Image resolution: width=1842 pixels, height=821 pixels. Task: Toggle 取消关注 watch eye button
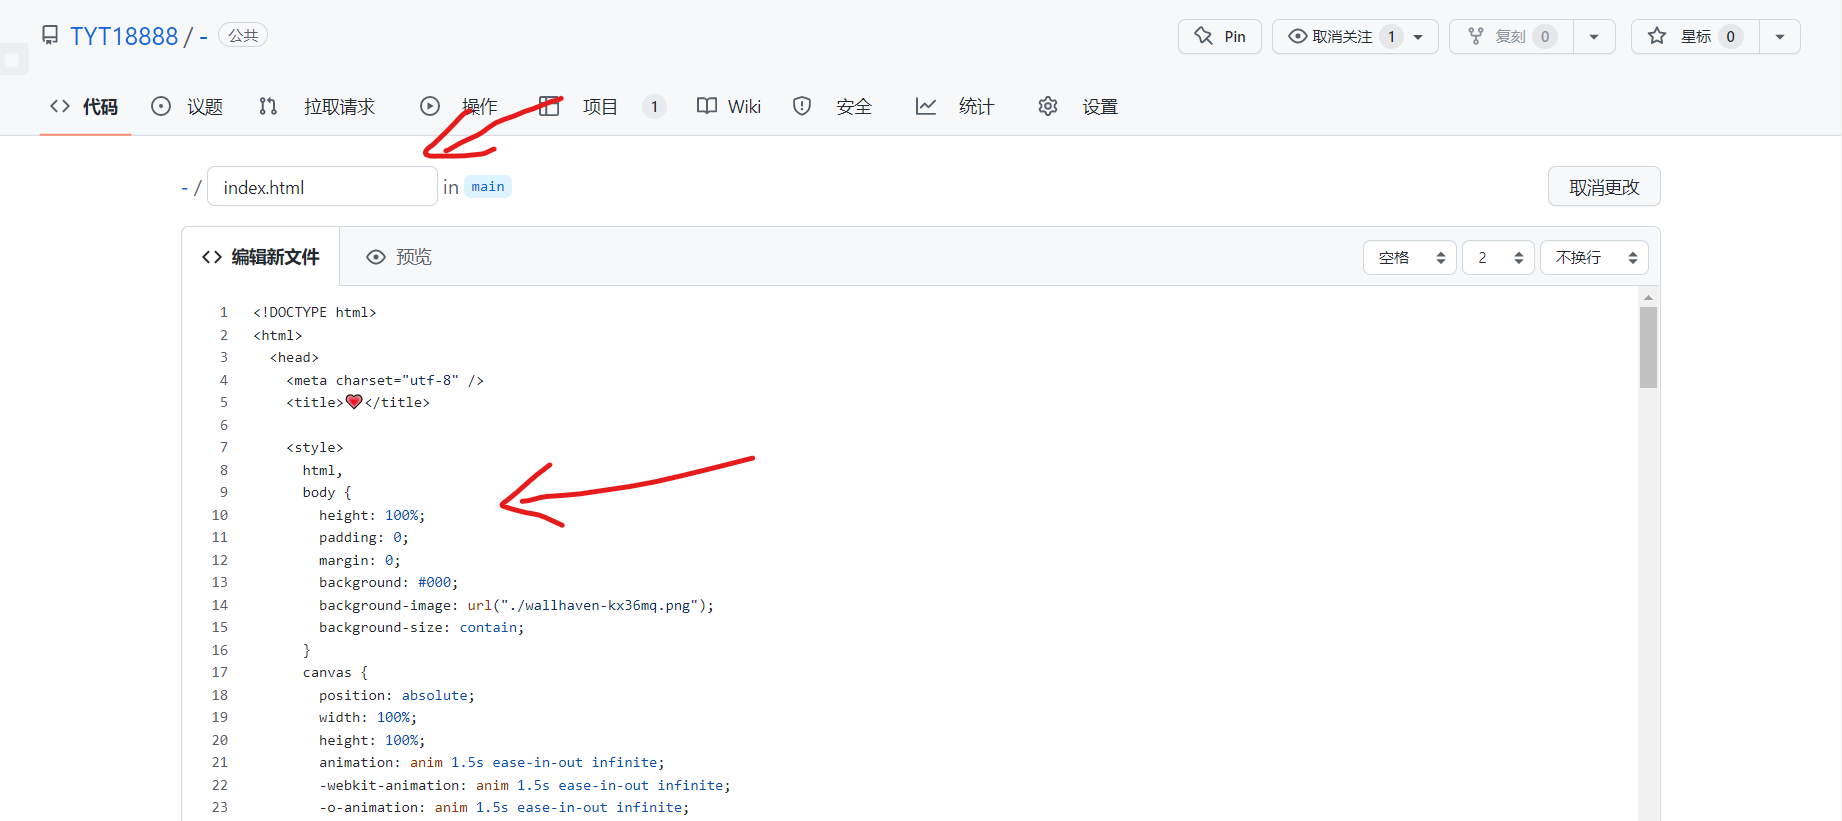point(1342,37)
